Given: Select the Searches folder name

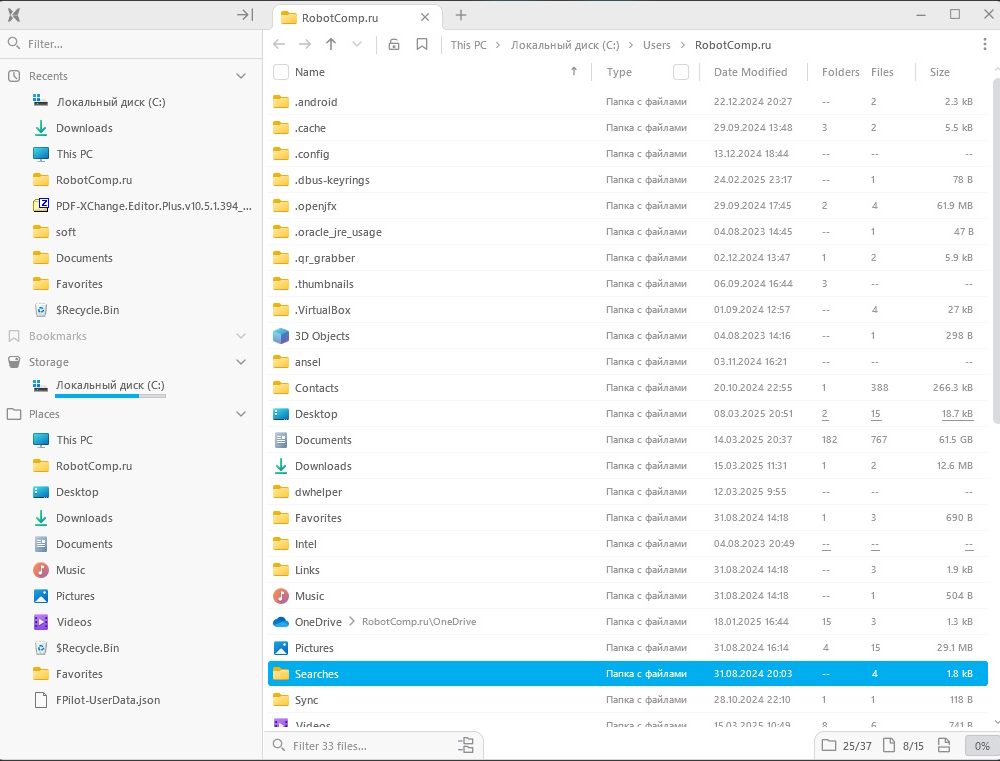Looking at the screenshot, I should coord(316,674).
